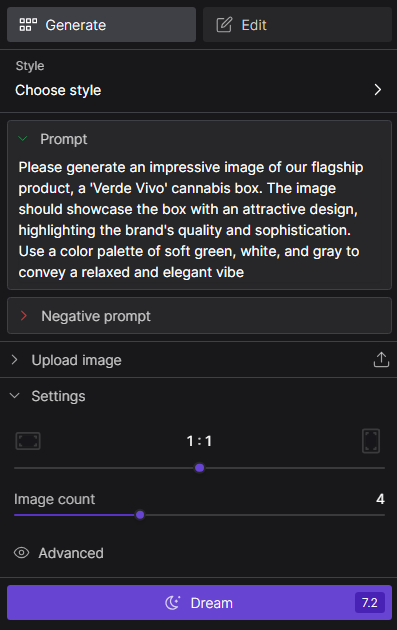Screen dimensions: 397x630
Task: Select the landscape aspect ratio icon
Action: pyautogui.click(x=28, y=441)
